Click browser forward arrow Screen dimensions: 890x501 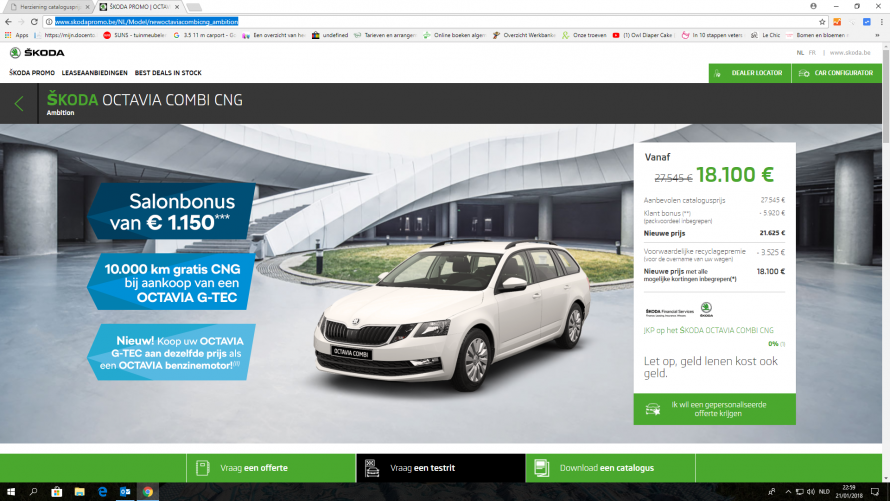pos(21,22)
